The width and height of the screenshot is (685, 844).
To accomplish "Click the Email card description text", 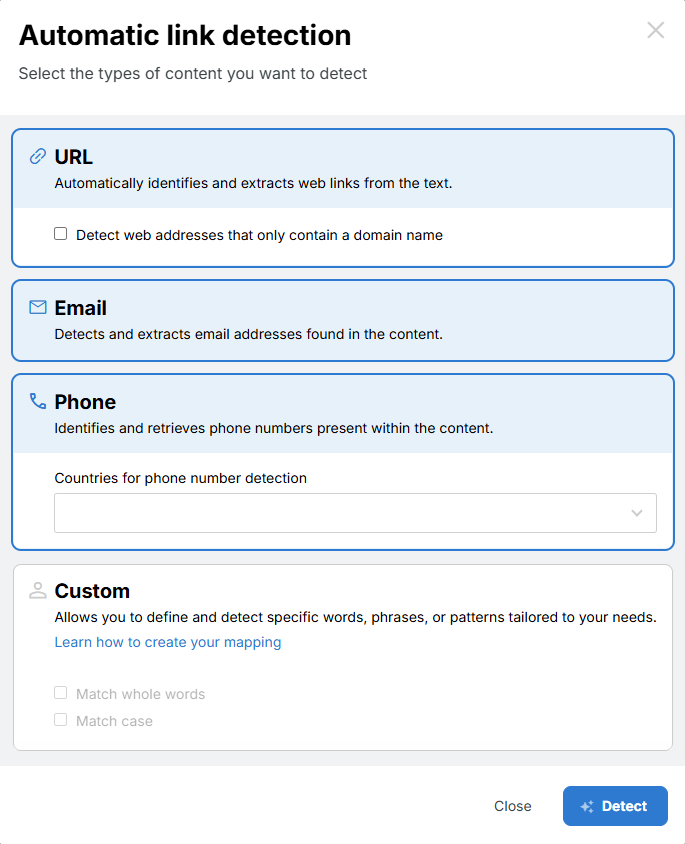I will (x=248, y=334).
